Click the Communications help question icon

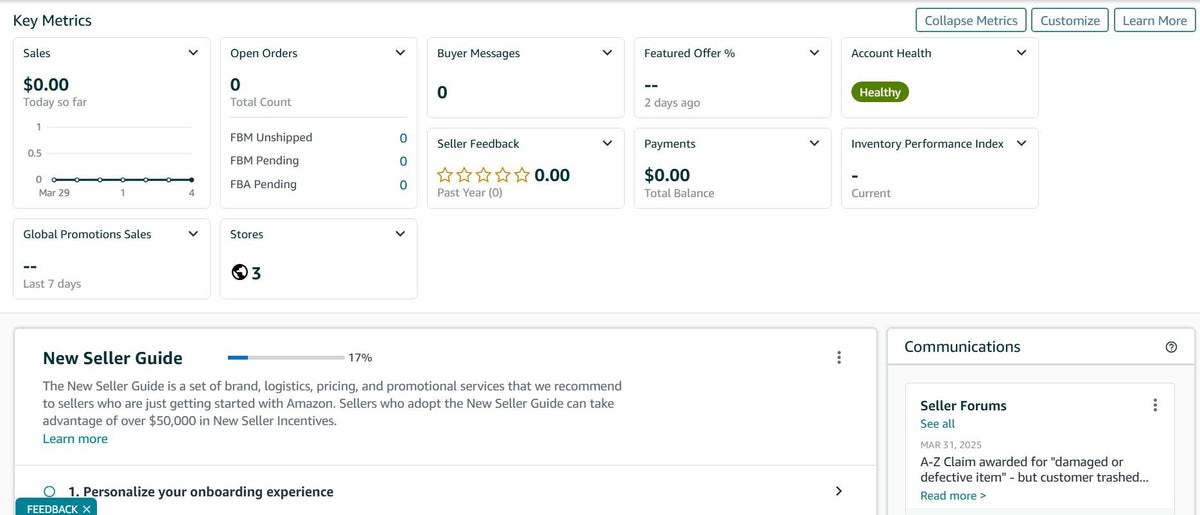(x=1171, y=347)
